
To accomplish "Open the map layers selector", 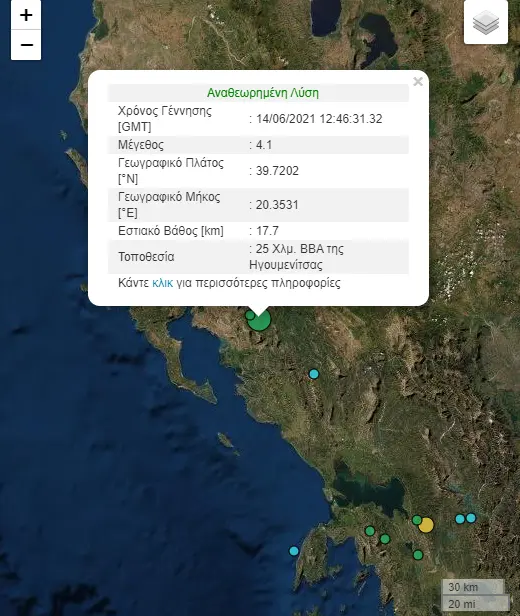I will [x=486, y=22].
